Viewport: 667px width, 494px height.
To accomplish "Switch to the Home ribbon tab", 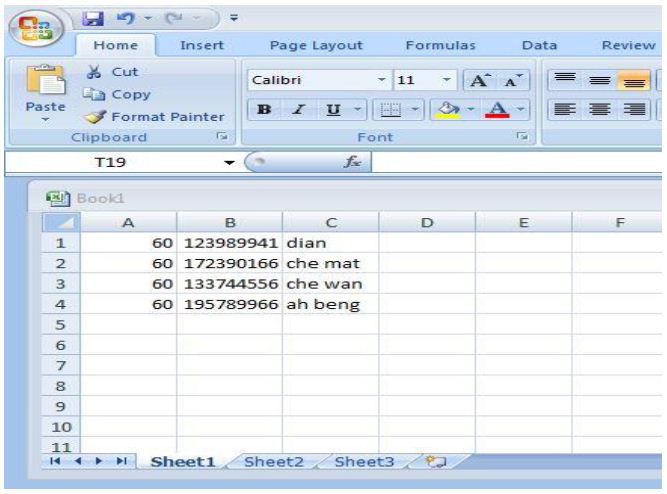I will (x=116, y=45).
